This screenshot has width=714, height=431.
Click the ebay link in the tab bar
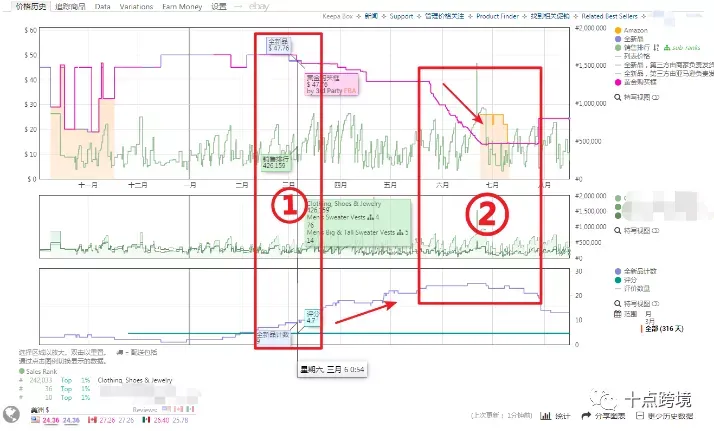[x=259, y=6]
